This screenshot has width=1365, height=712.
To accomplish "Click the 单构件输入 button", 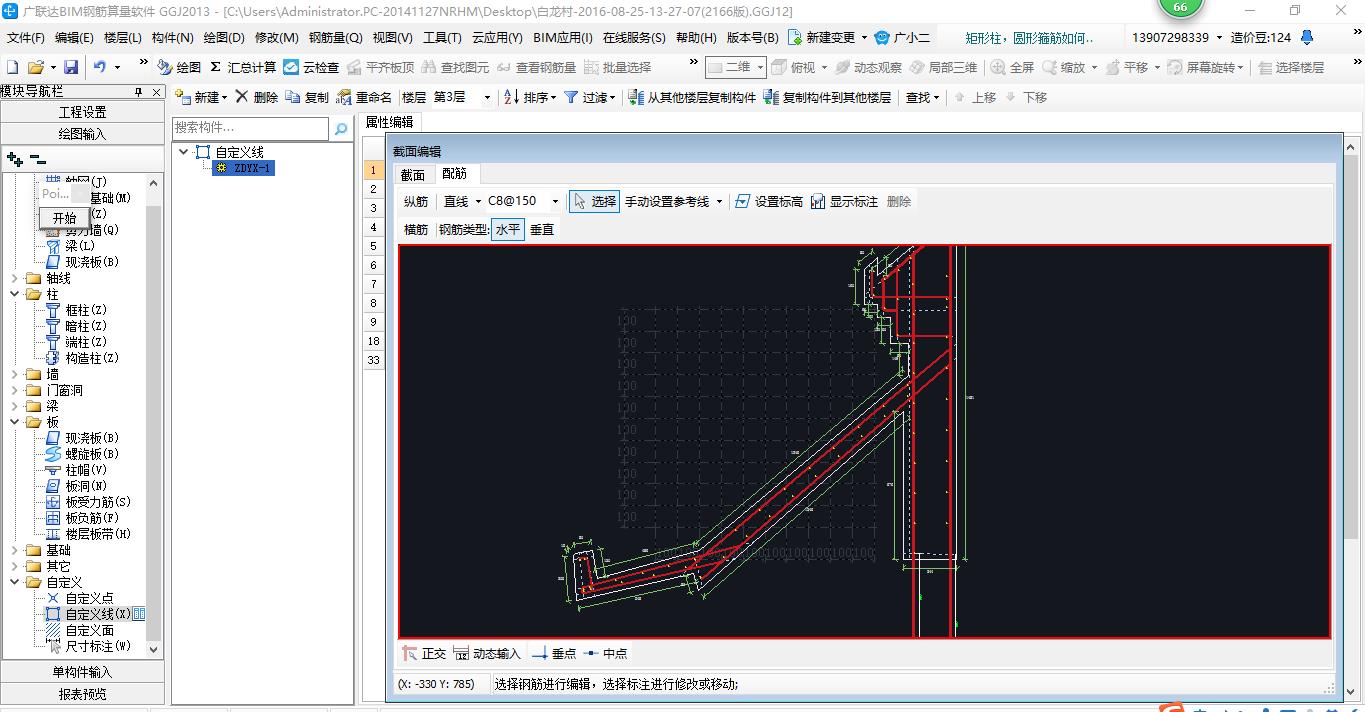I will coord(82,672).
